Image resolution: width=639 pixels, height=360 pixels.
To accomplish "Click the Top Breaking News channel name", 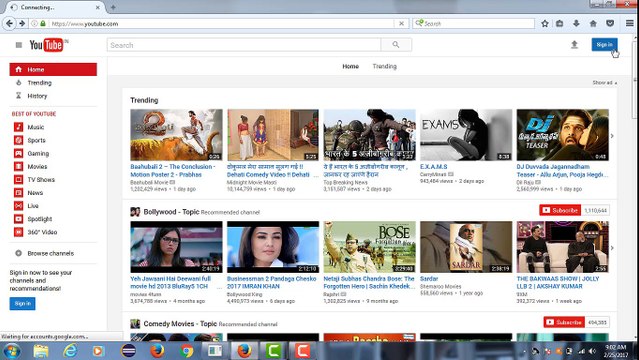I will pos(345,182).
